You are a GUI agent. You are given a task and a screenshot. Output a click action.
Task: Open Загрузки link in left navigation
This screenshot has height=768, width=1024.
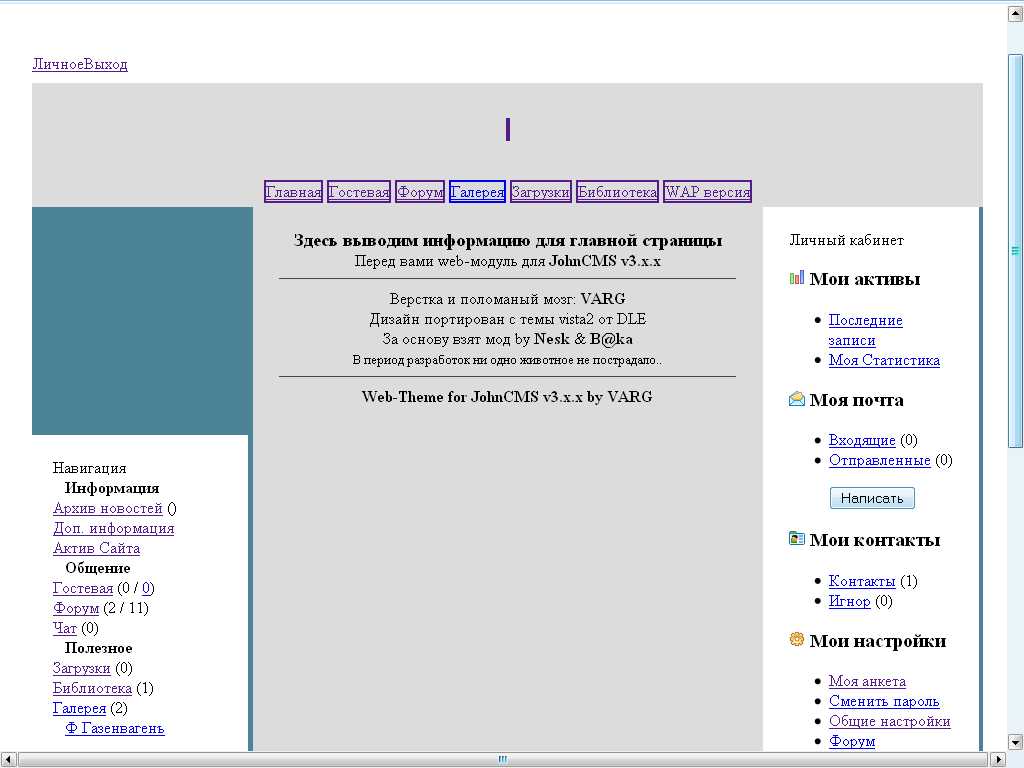click(82, 668)
